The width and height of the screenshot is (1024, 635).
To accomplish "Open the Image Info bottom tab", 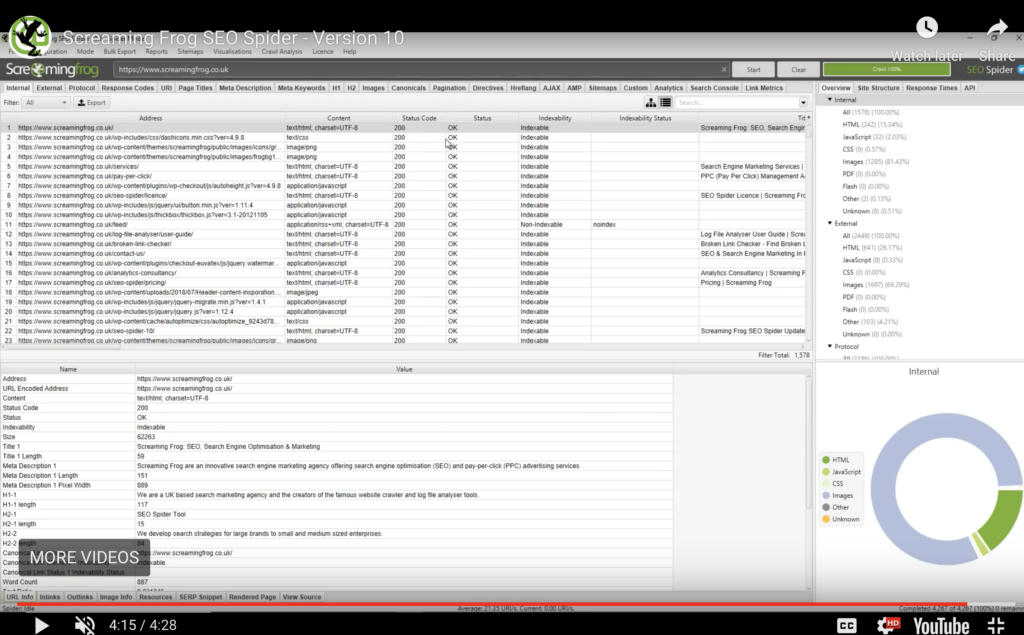I will pos(116,597).
